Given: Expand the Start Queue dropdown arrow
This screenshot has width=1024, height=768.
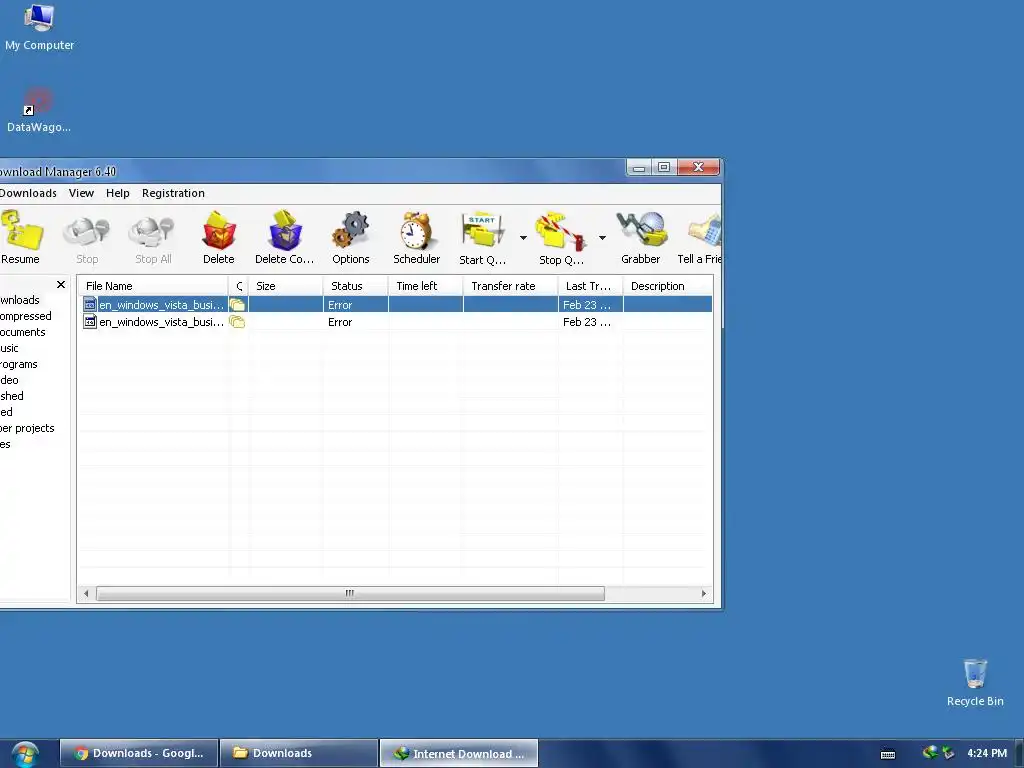Looking at the screenshot, I should [x=523, y=238].
